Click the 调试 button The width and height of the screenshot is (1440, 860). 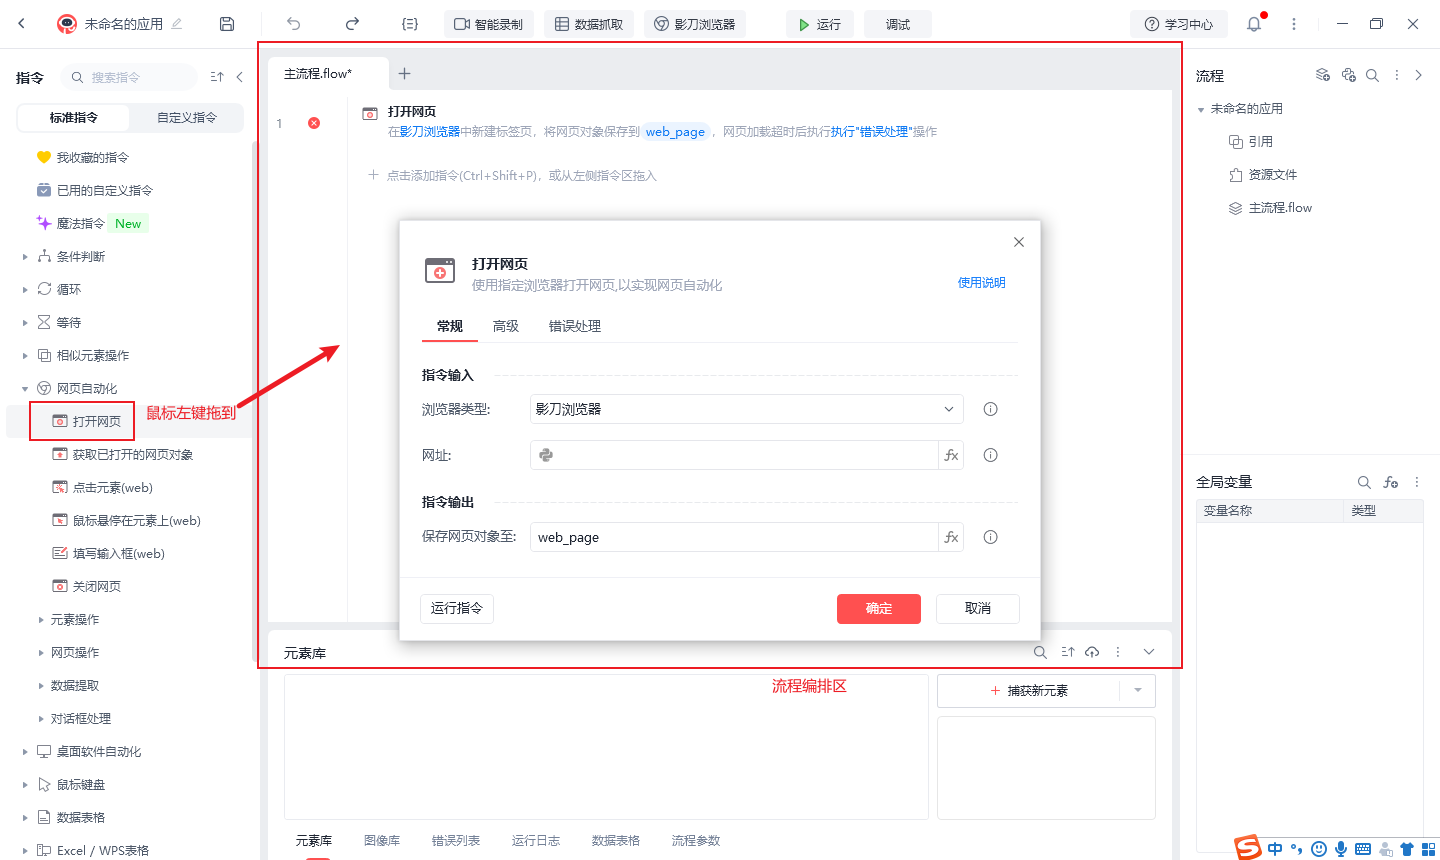point(898,24)
